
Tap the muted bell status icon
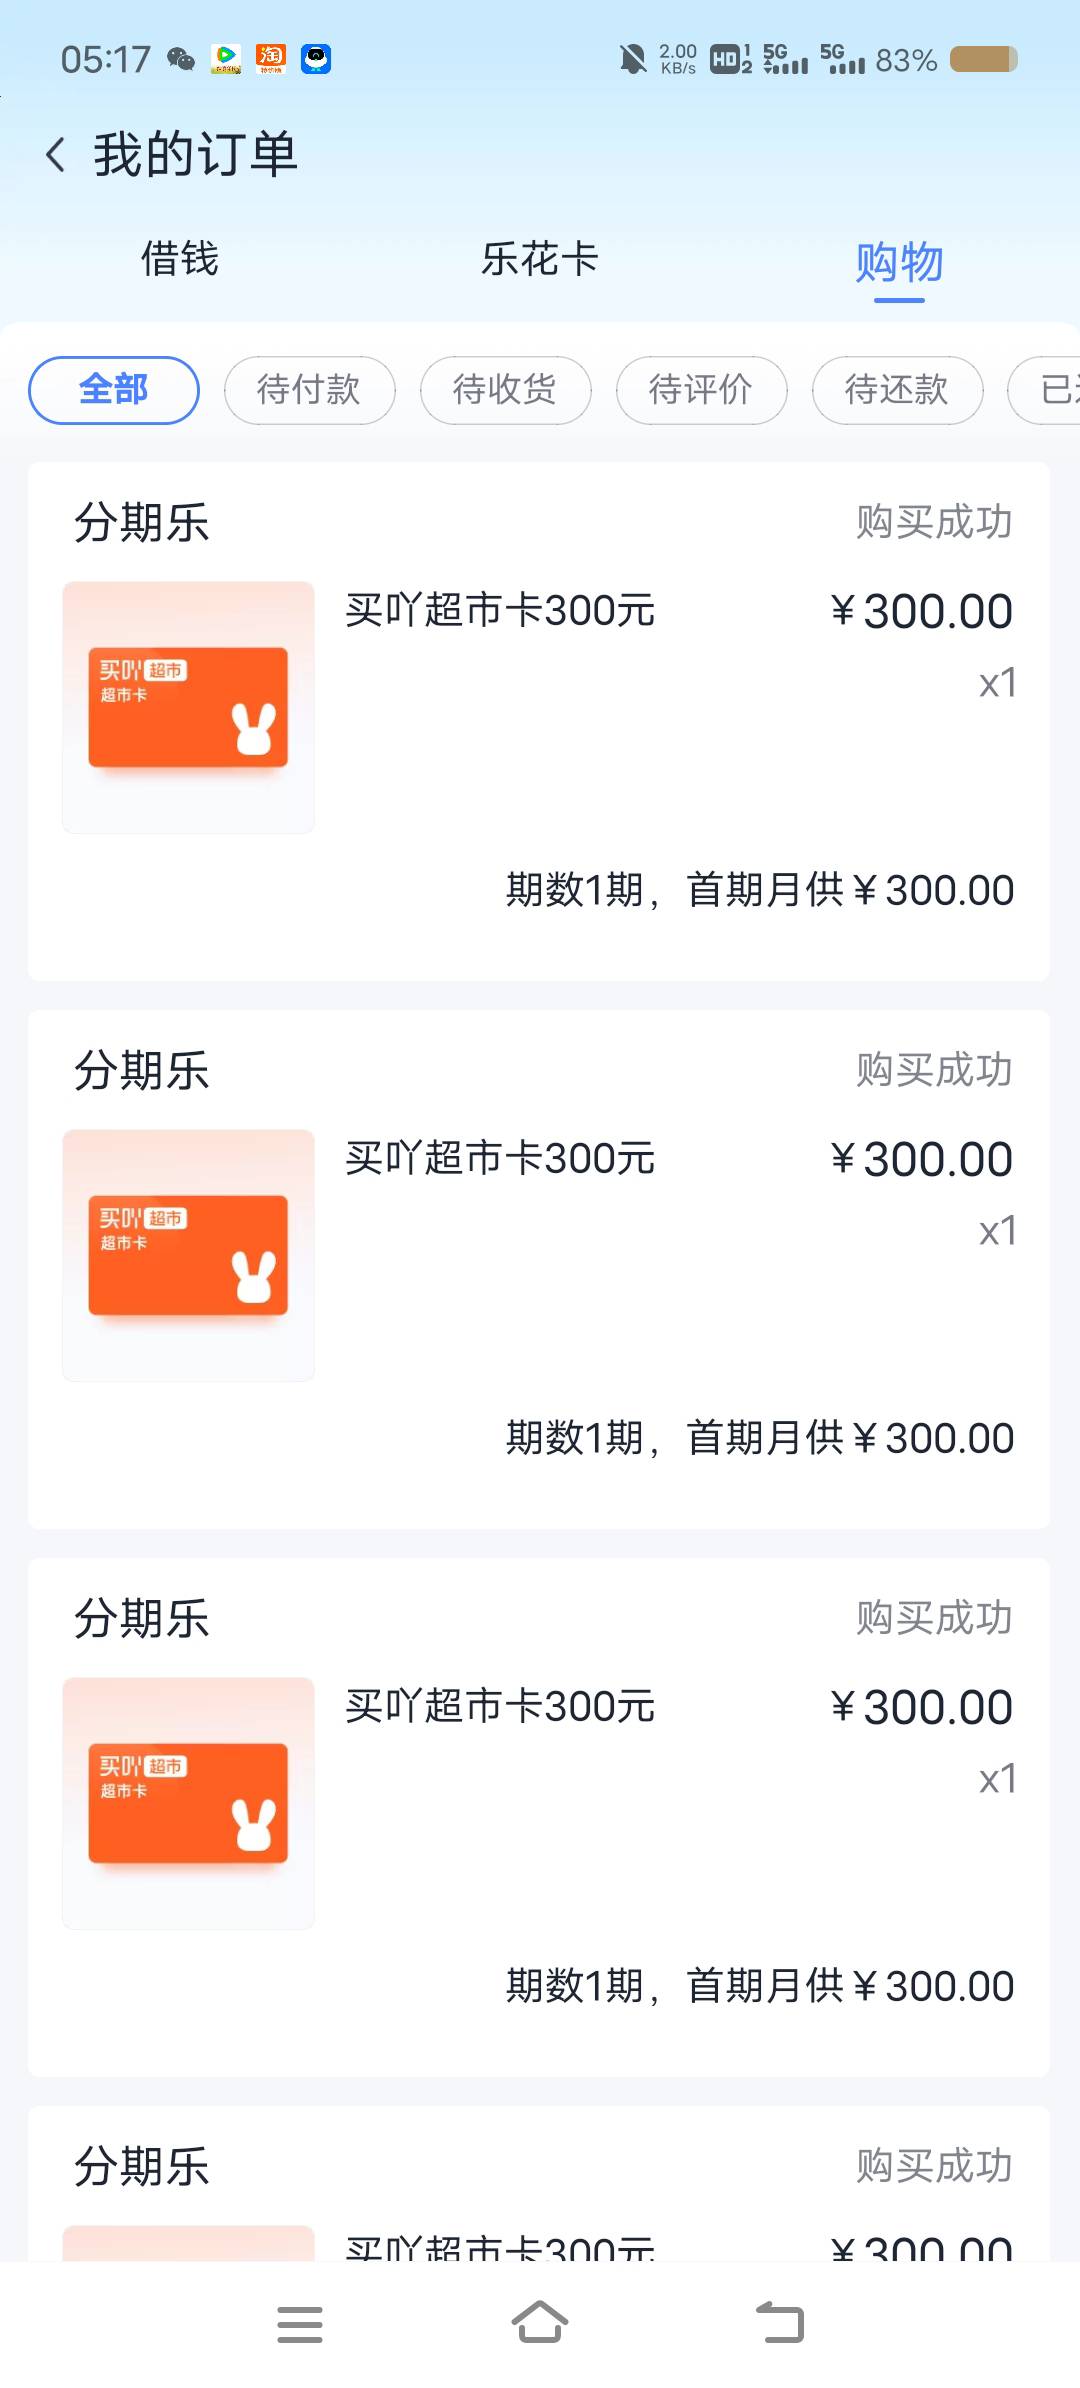[x=632, y=60]
